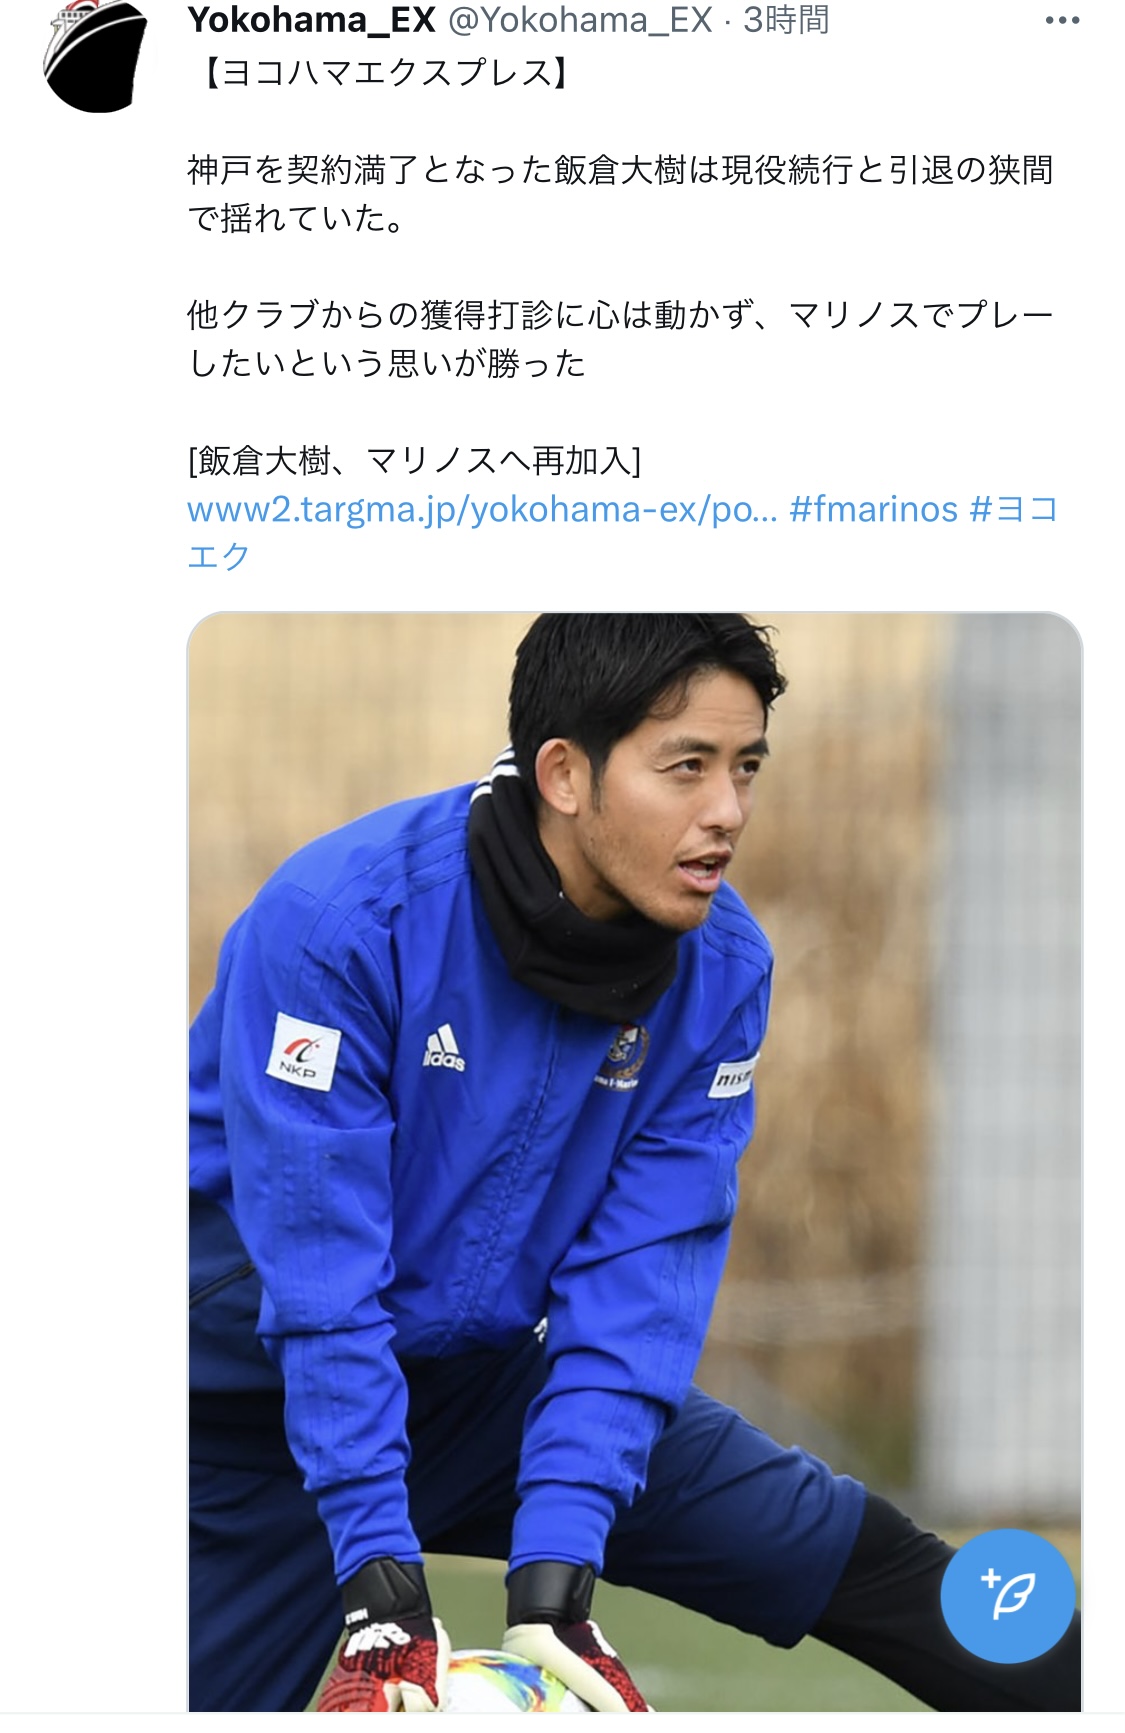Open the www2.targma.jp article link
This screenshot has height=1733, width=1125.
point(482,509)
